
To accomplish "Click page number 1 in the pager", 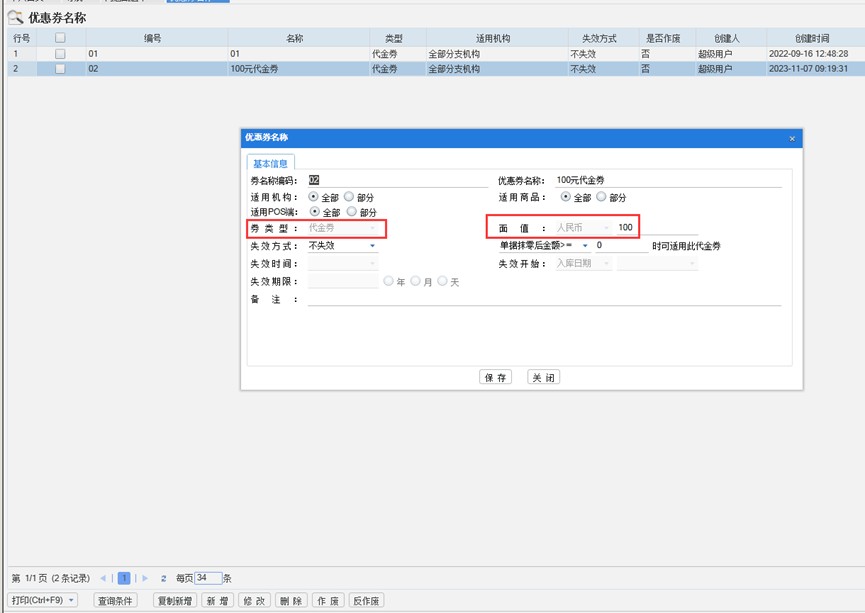I will tap(124, 578).
